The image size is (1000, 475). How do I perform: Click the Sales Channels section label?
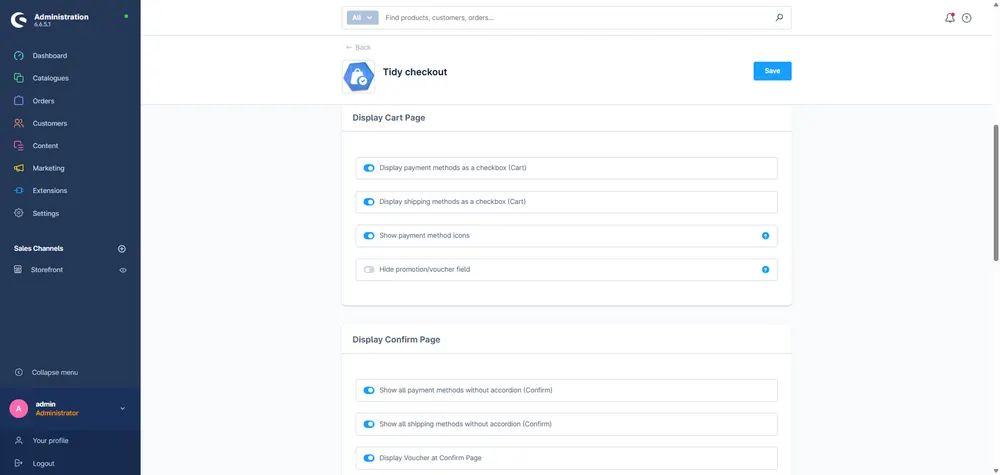click(38, 249)
